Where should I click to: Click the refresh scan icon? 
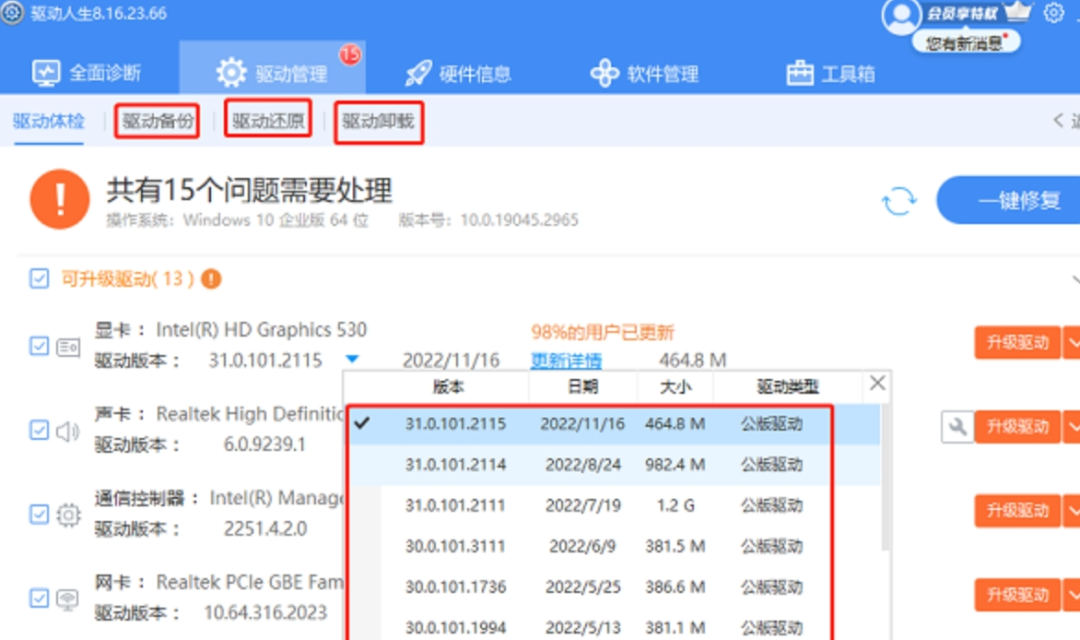pos(899,200)
